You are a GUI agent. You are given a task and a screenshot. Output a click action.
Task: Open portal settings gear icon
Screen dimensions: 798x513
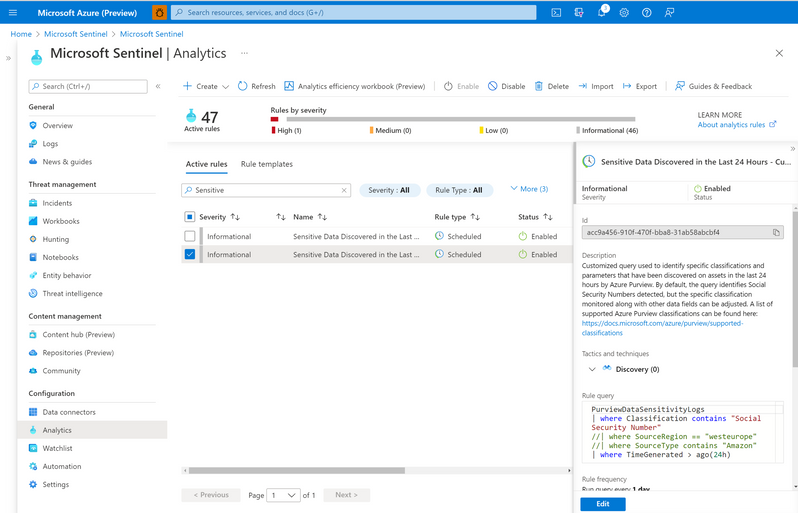624,13
